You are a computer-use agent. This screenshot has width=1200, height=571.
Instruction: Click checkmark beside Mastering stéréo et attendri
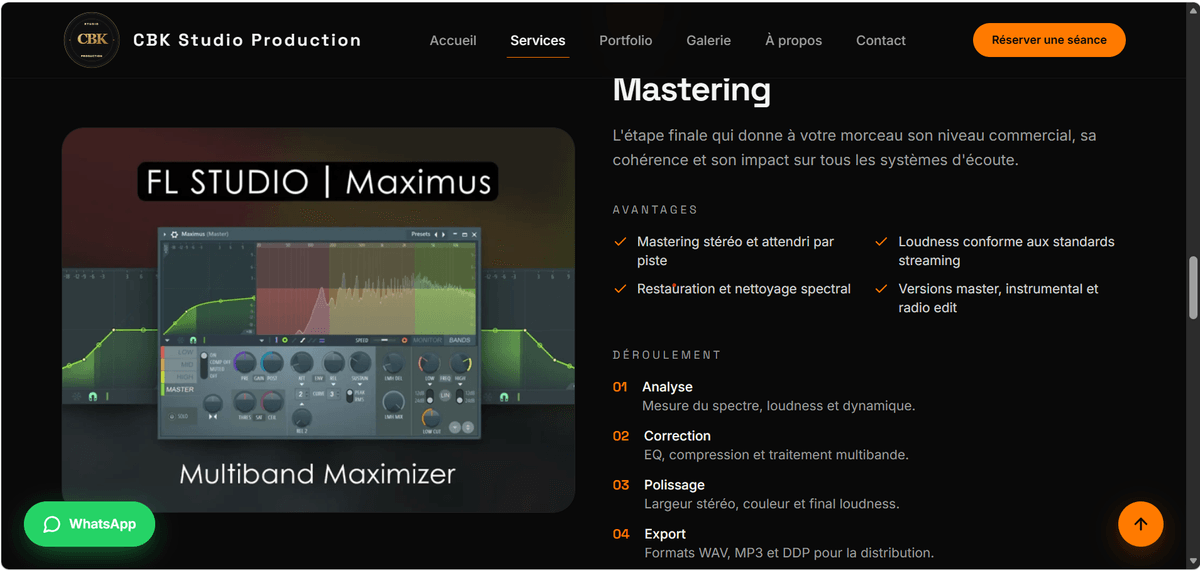tap(620, 242)
